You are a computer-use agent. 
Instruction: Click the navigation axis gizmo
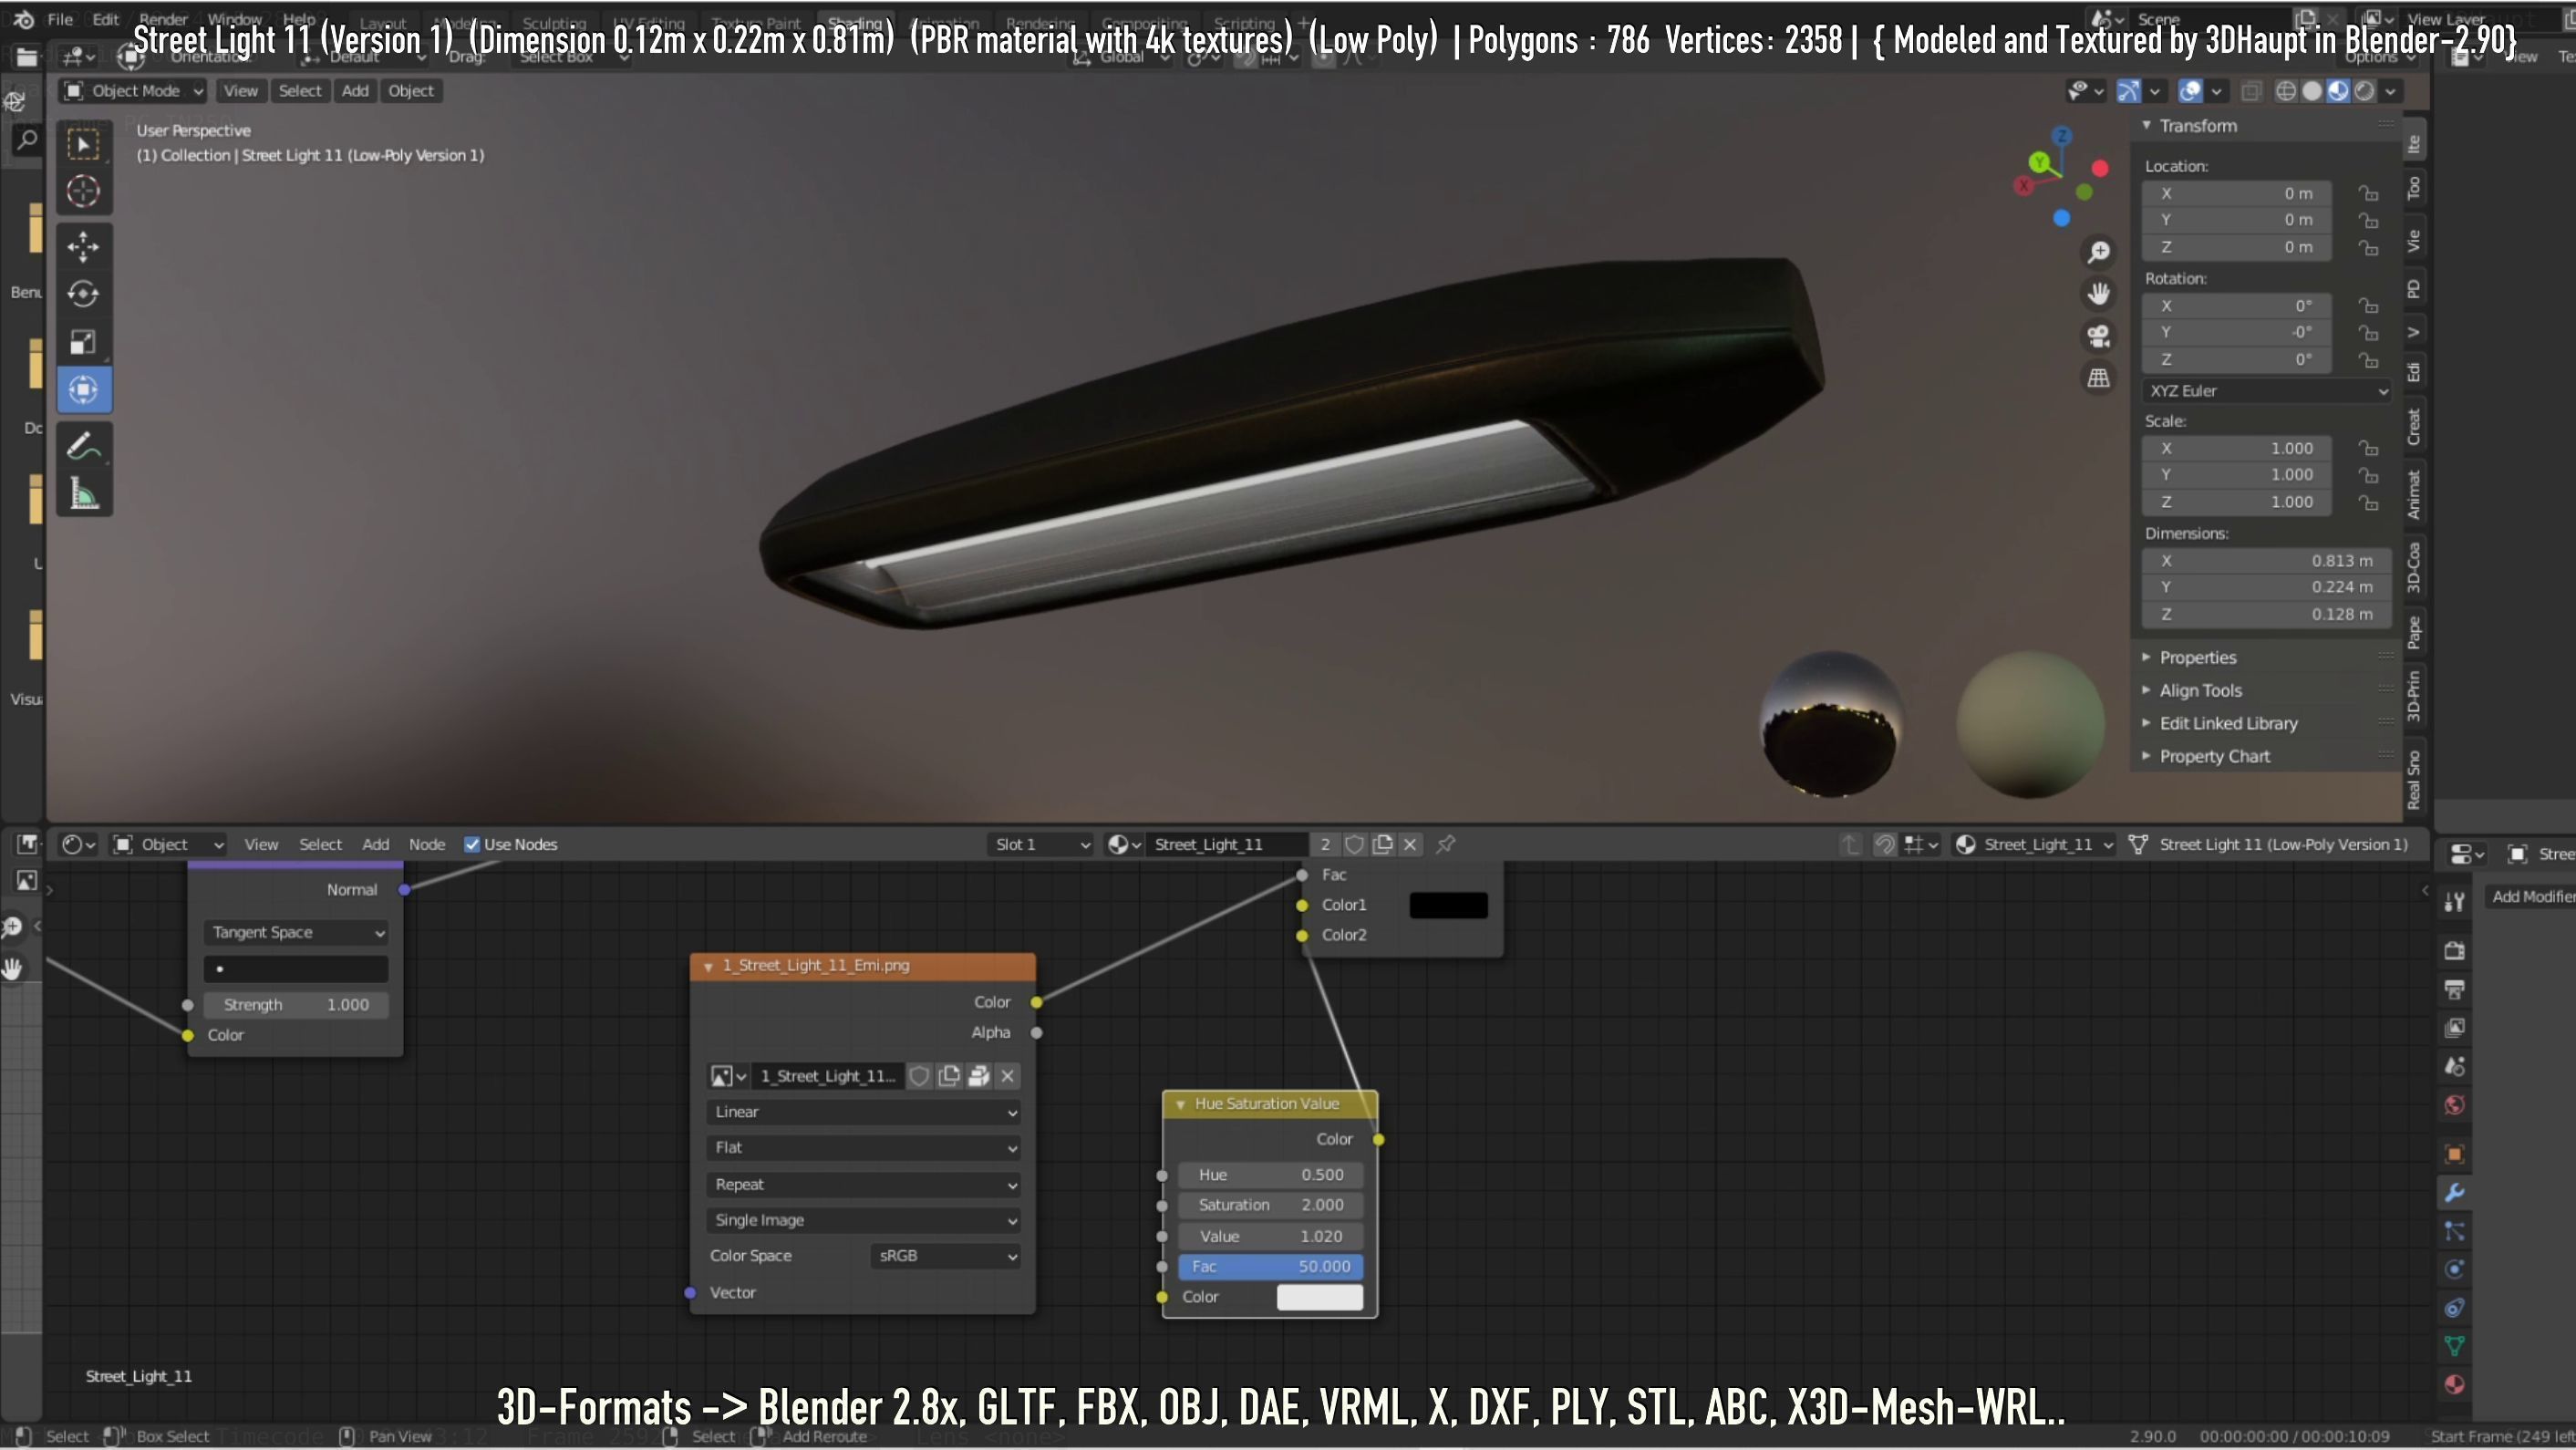coord(2062,178)
